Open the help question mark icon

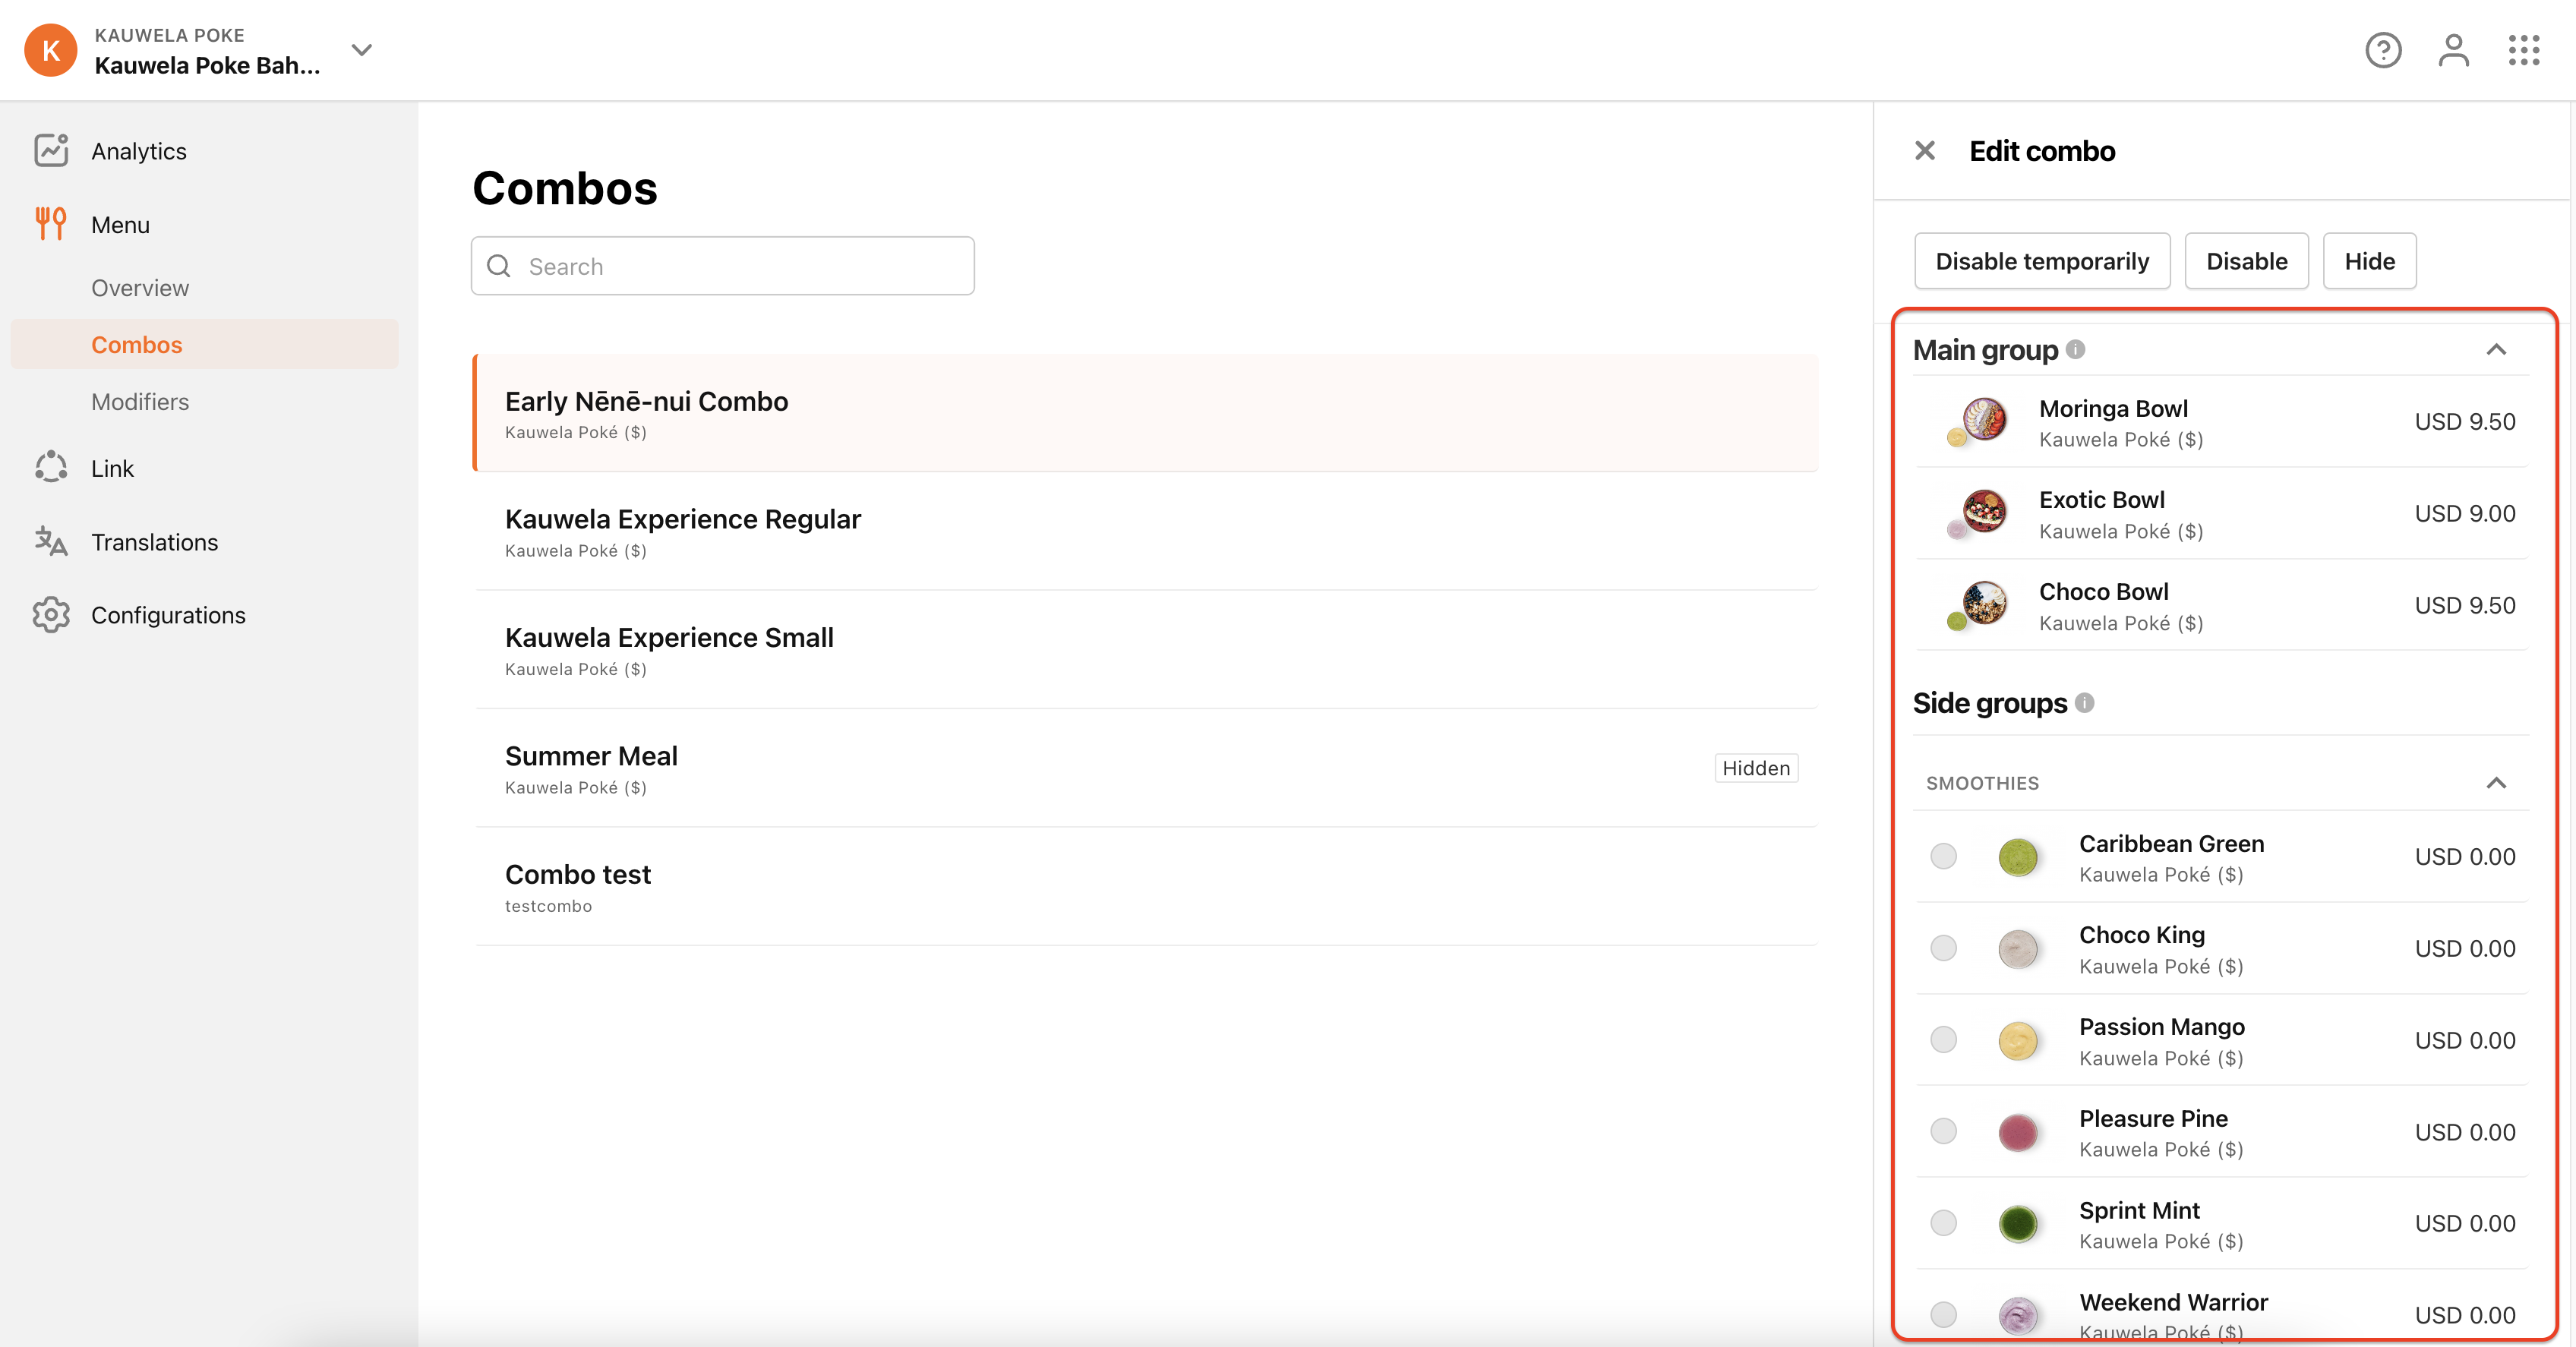[2383, 50]
